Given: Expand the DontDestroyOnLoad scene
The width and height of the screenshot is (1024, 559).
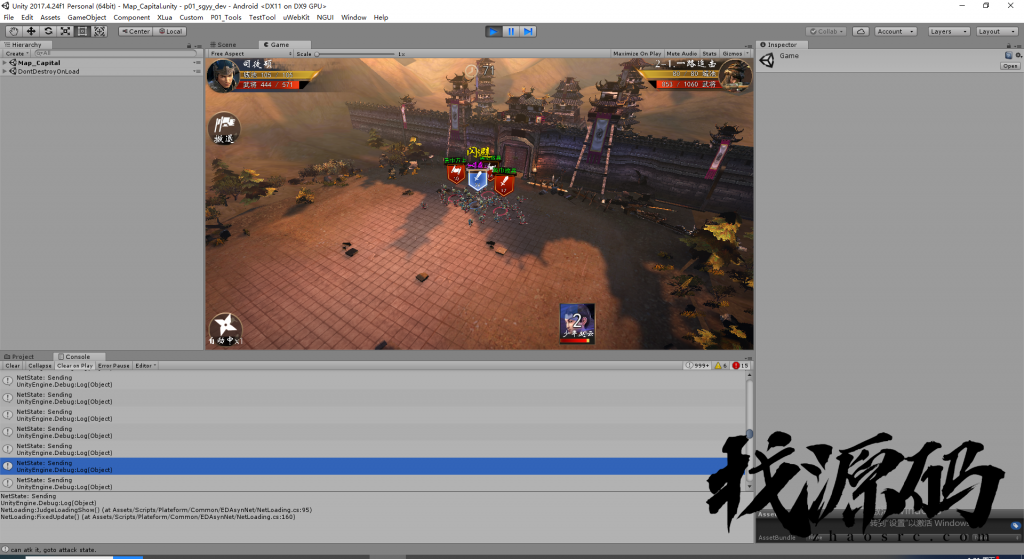Looking at the screenshot, I should 5,71.
